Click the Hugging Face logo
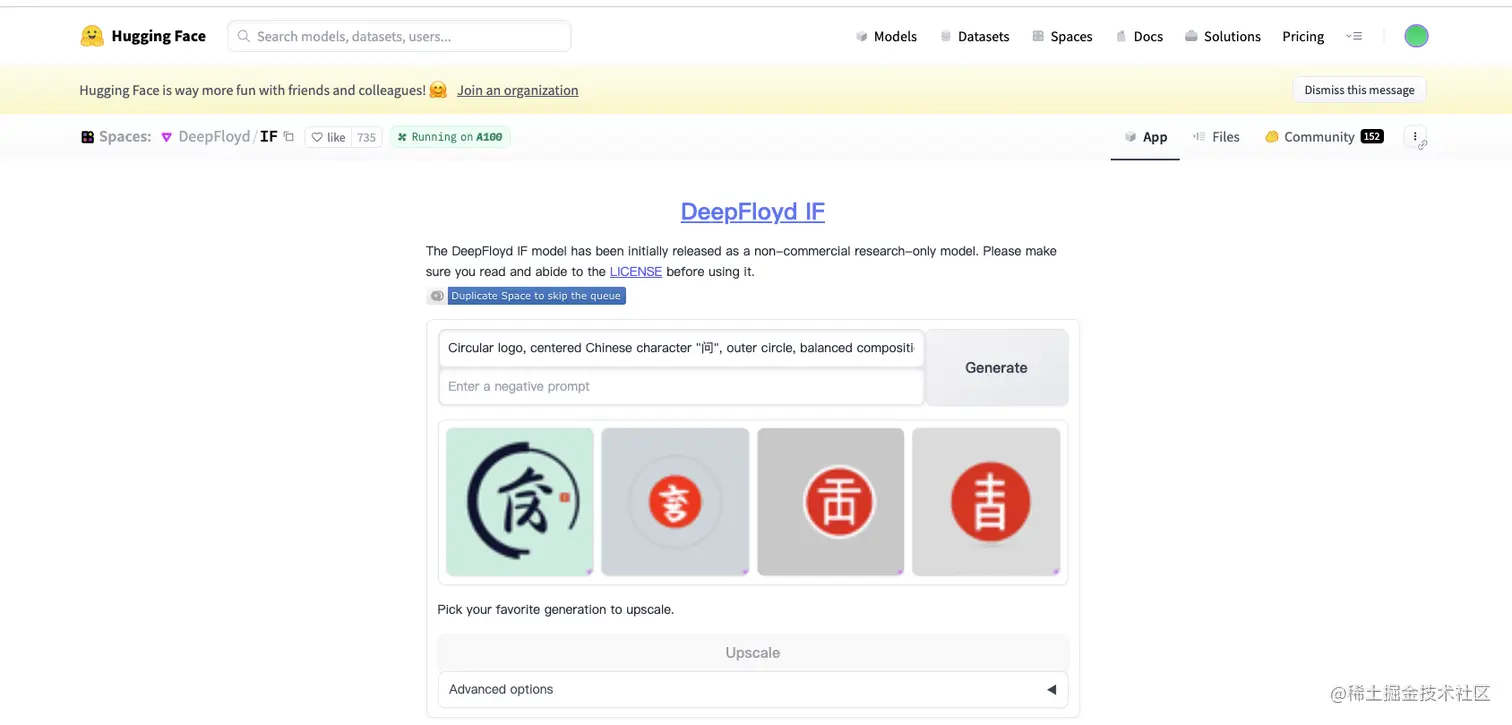This screenshot has width=1512, height=725. click(142, 36)
